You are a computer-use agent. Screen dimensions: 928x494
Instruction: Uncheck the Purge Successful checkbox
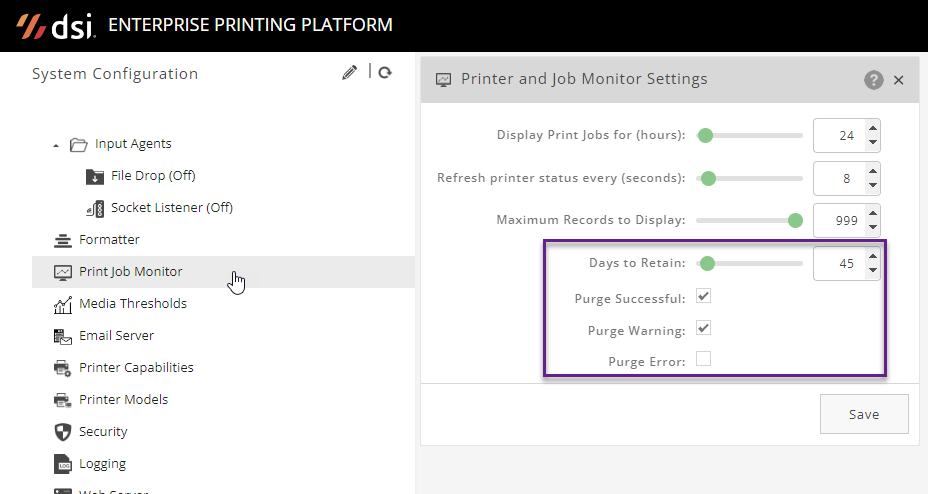[704, 297]
